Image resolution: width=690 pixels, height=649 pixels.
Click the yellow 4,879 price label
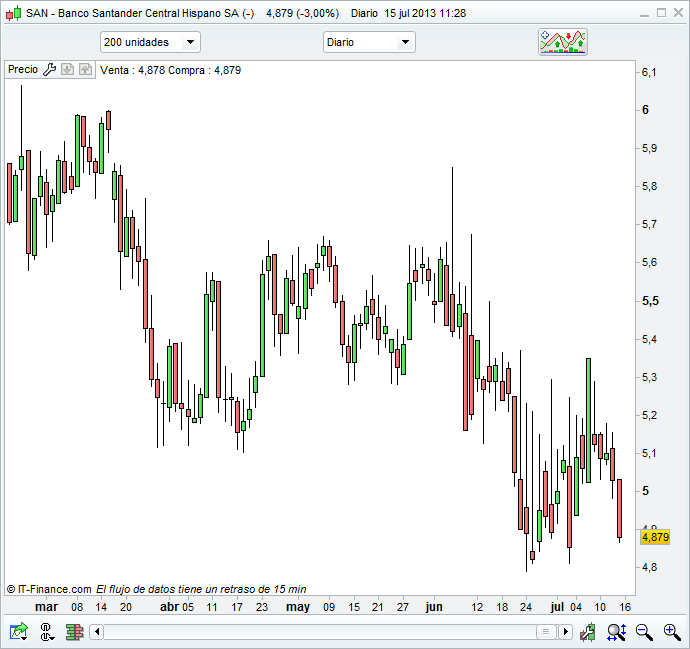click(x=655, y=537)
